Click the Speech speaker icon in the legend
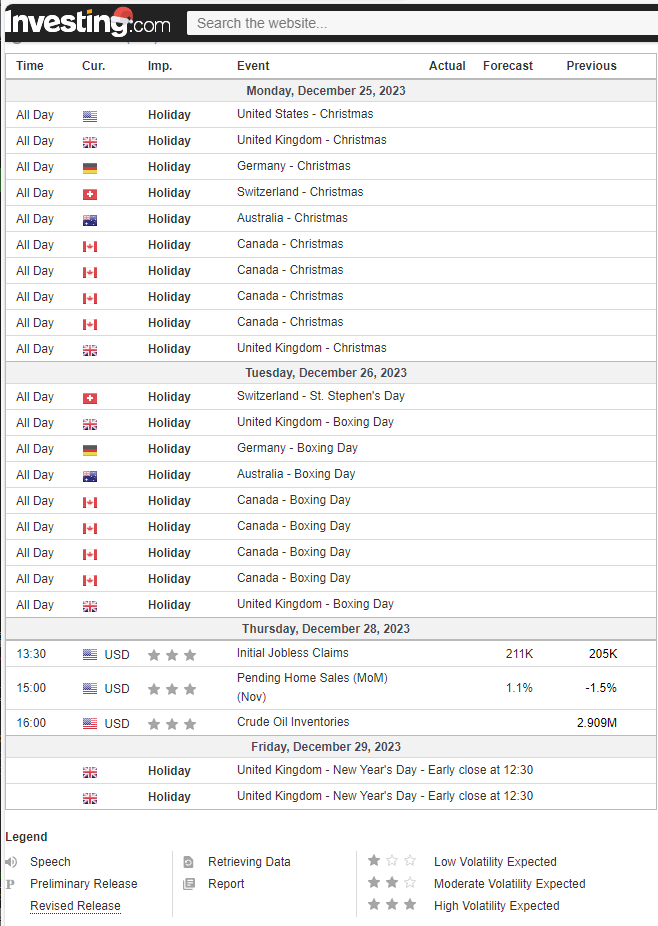Viewport: 658px width, 926px height. pos(11,862)
